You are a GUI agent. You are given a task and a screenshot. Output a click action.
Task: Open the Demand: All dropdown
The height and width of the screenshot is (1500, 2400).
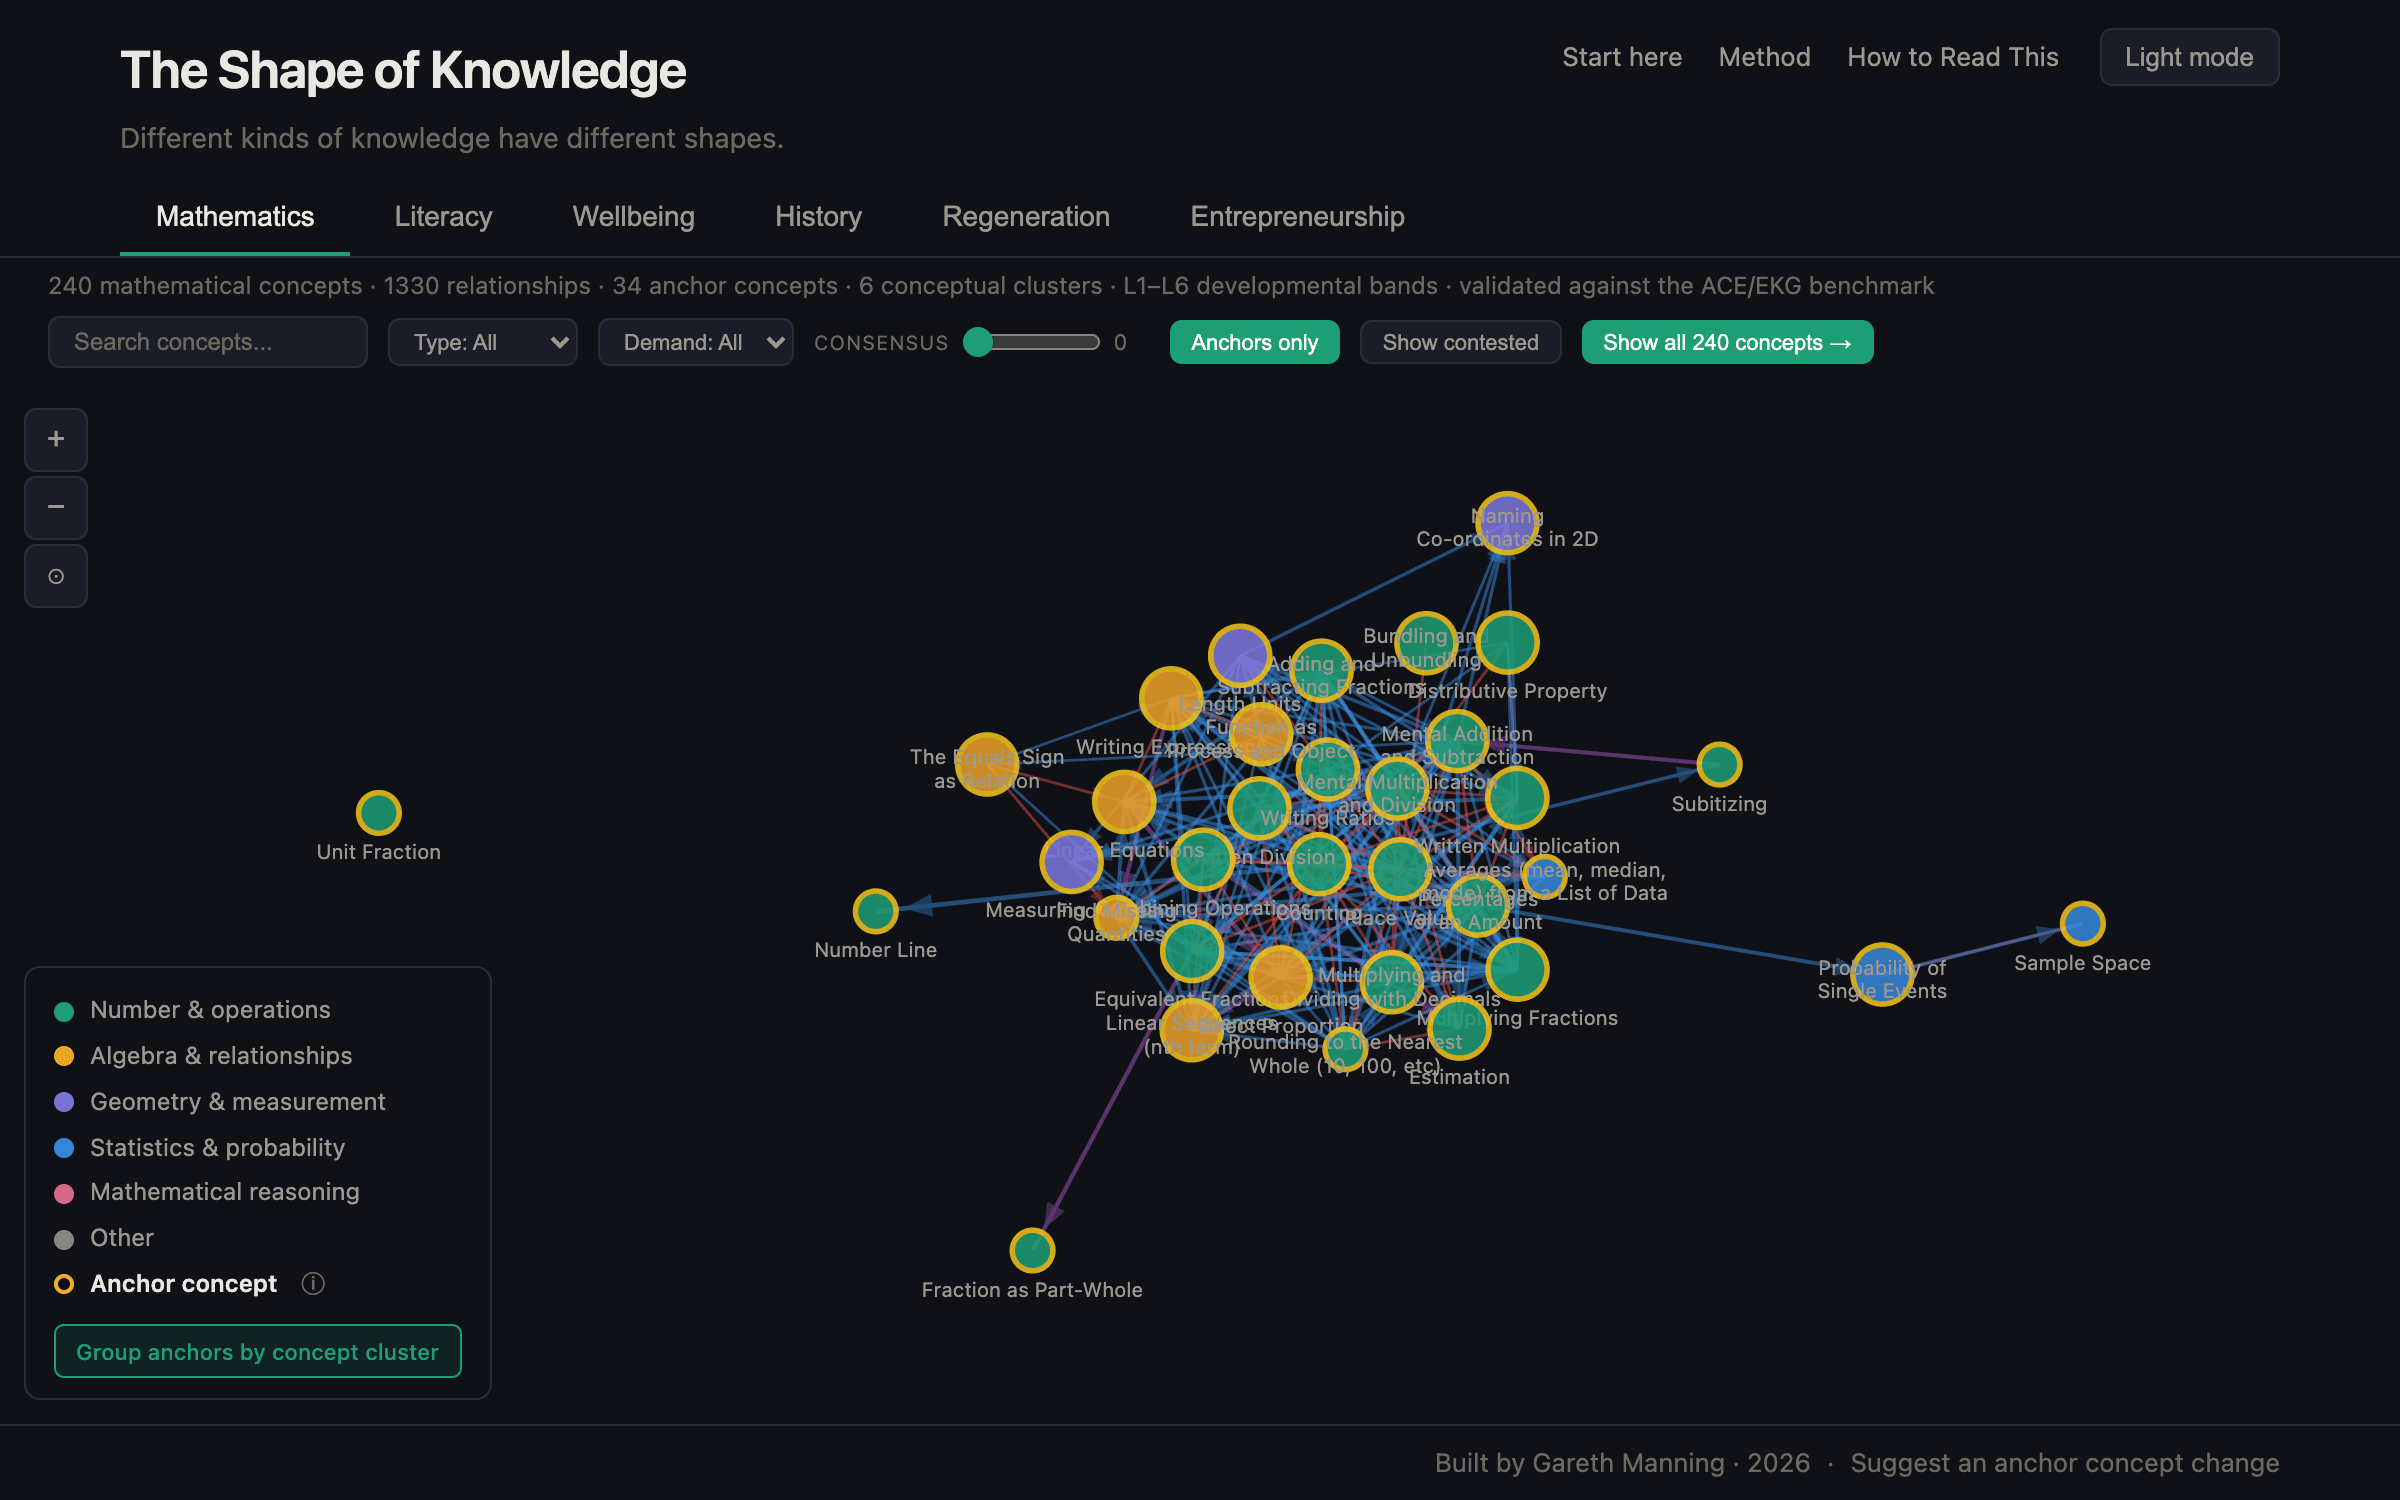(695, 342)
